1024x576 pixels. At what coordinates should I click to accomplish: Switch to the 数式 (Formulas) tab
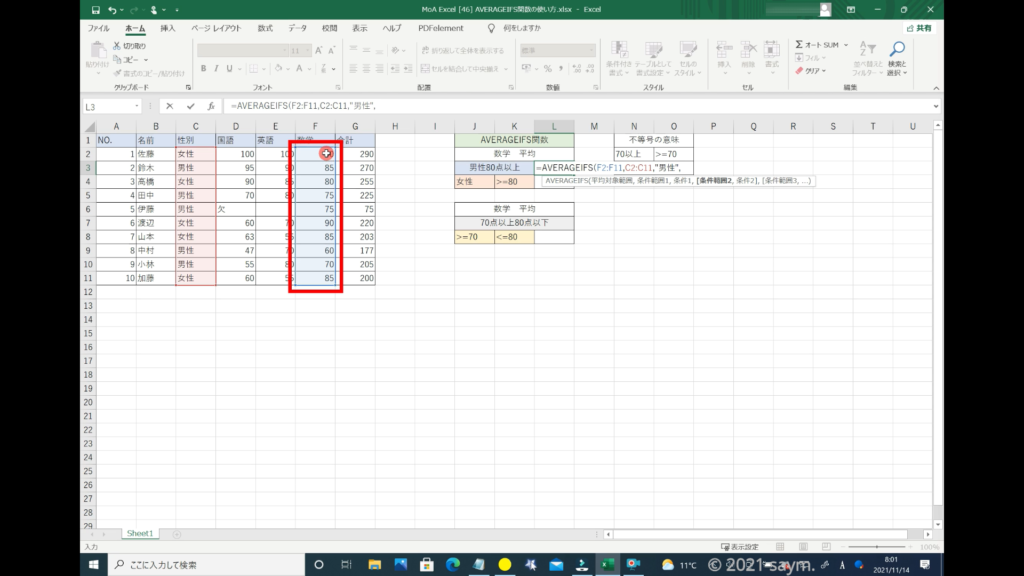click(x=265, y=28)
